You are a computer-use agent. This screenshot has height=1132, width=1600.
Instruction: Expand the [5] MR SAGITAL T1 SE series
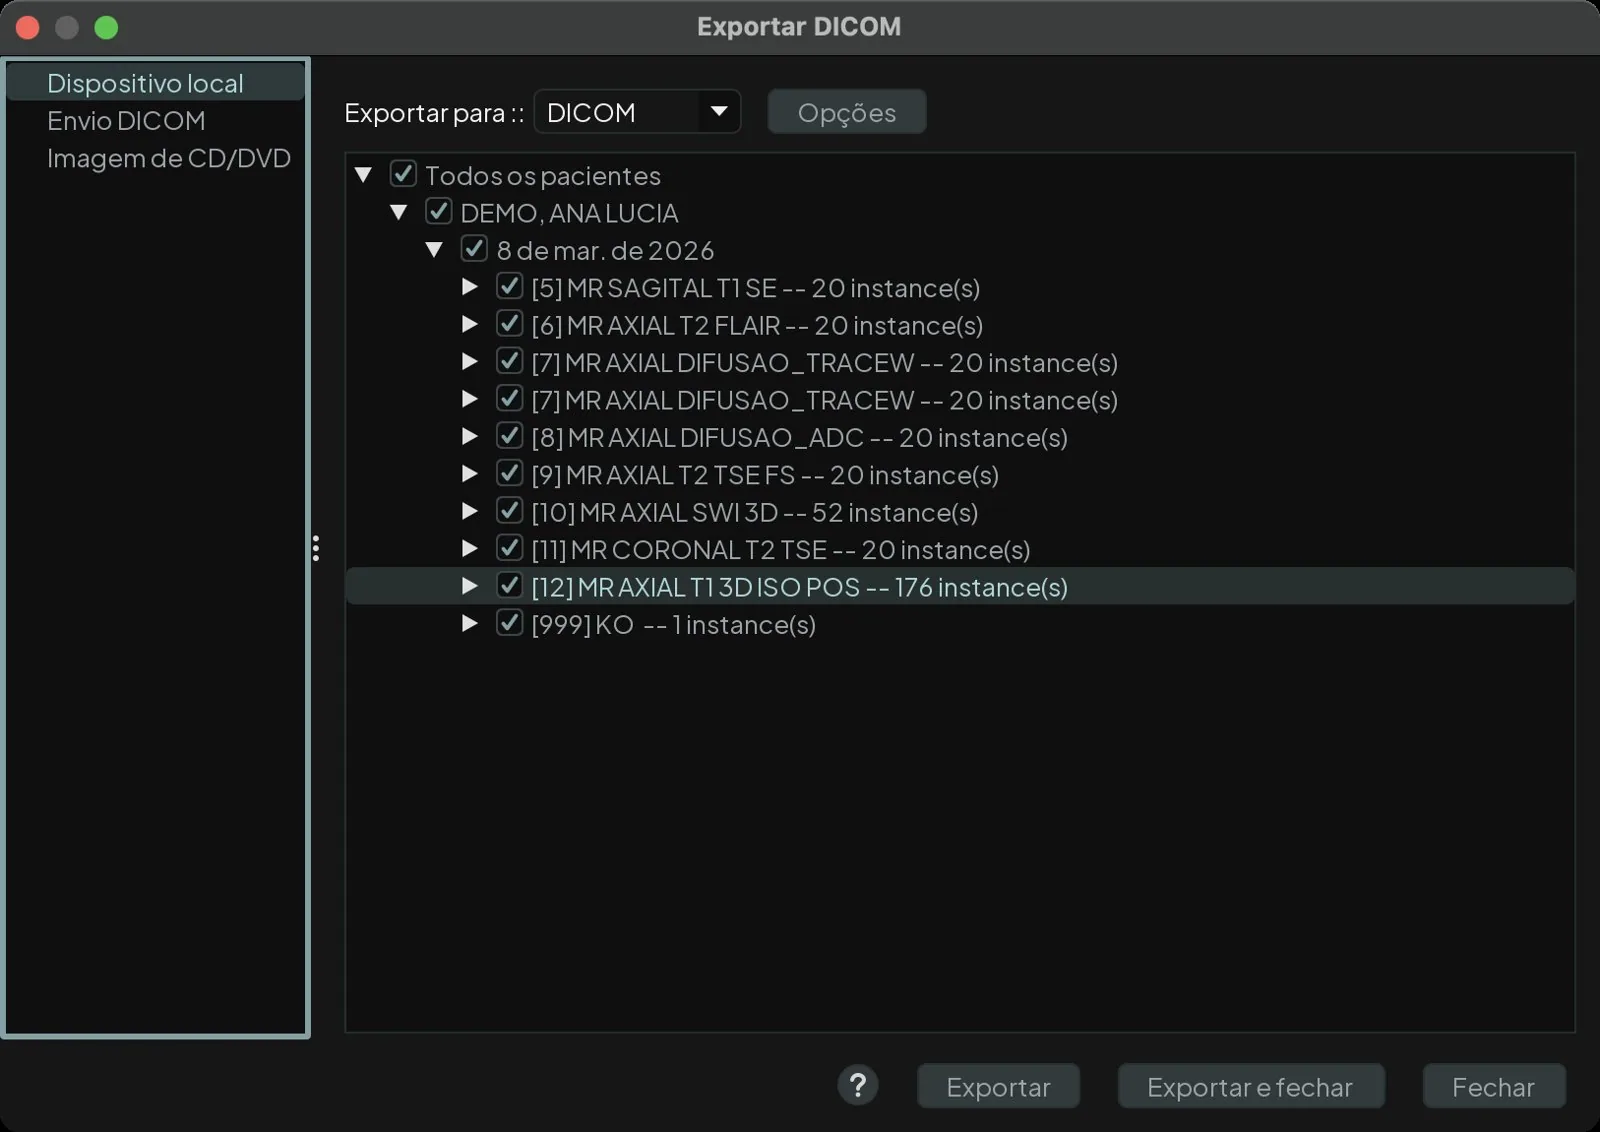469,287
